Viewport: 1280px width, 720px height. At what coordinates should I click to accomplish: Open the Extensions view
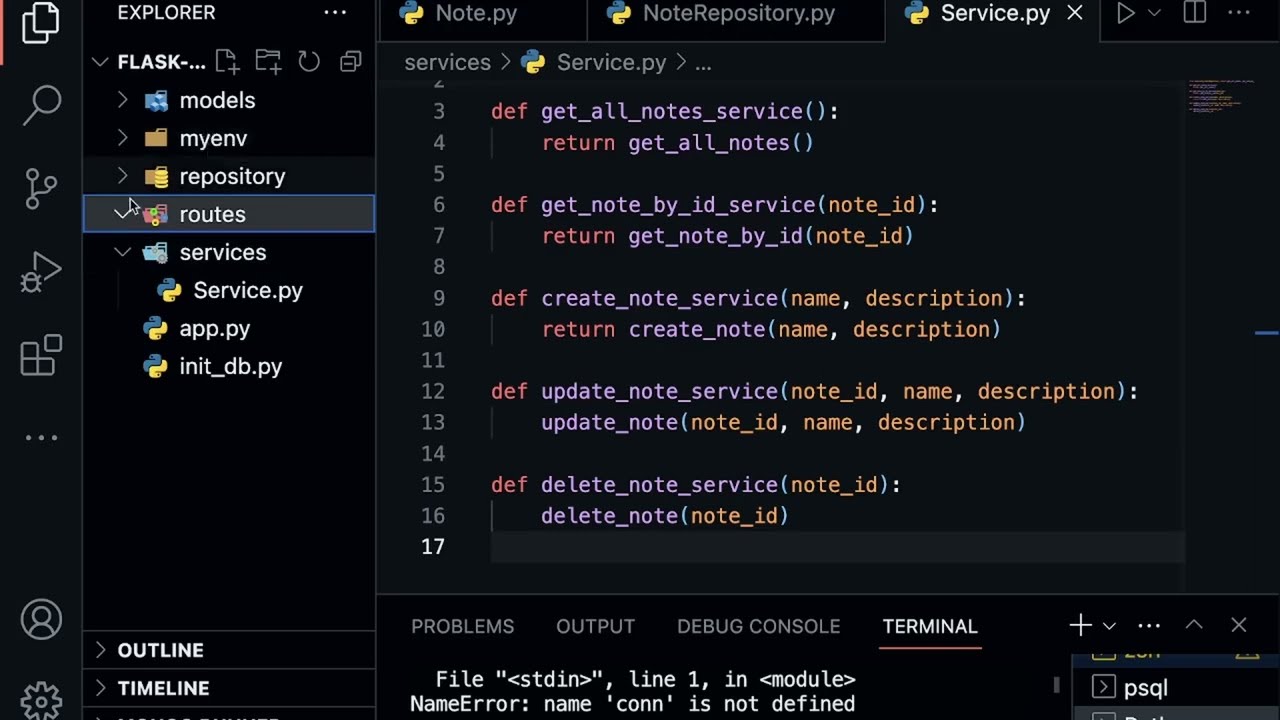pos(41,355)
